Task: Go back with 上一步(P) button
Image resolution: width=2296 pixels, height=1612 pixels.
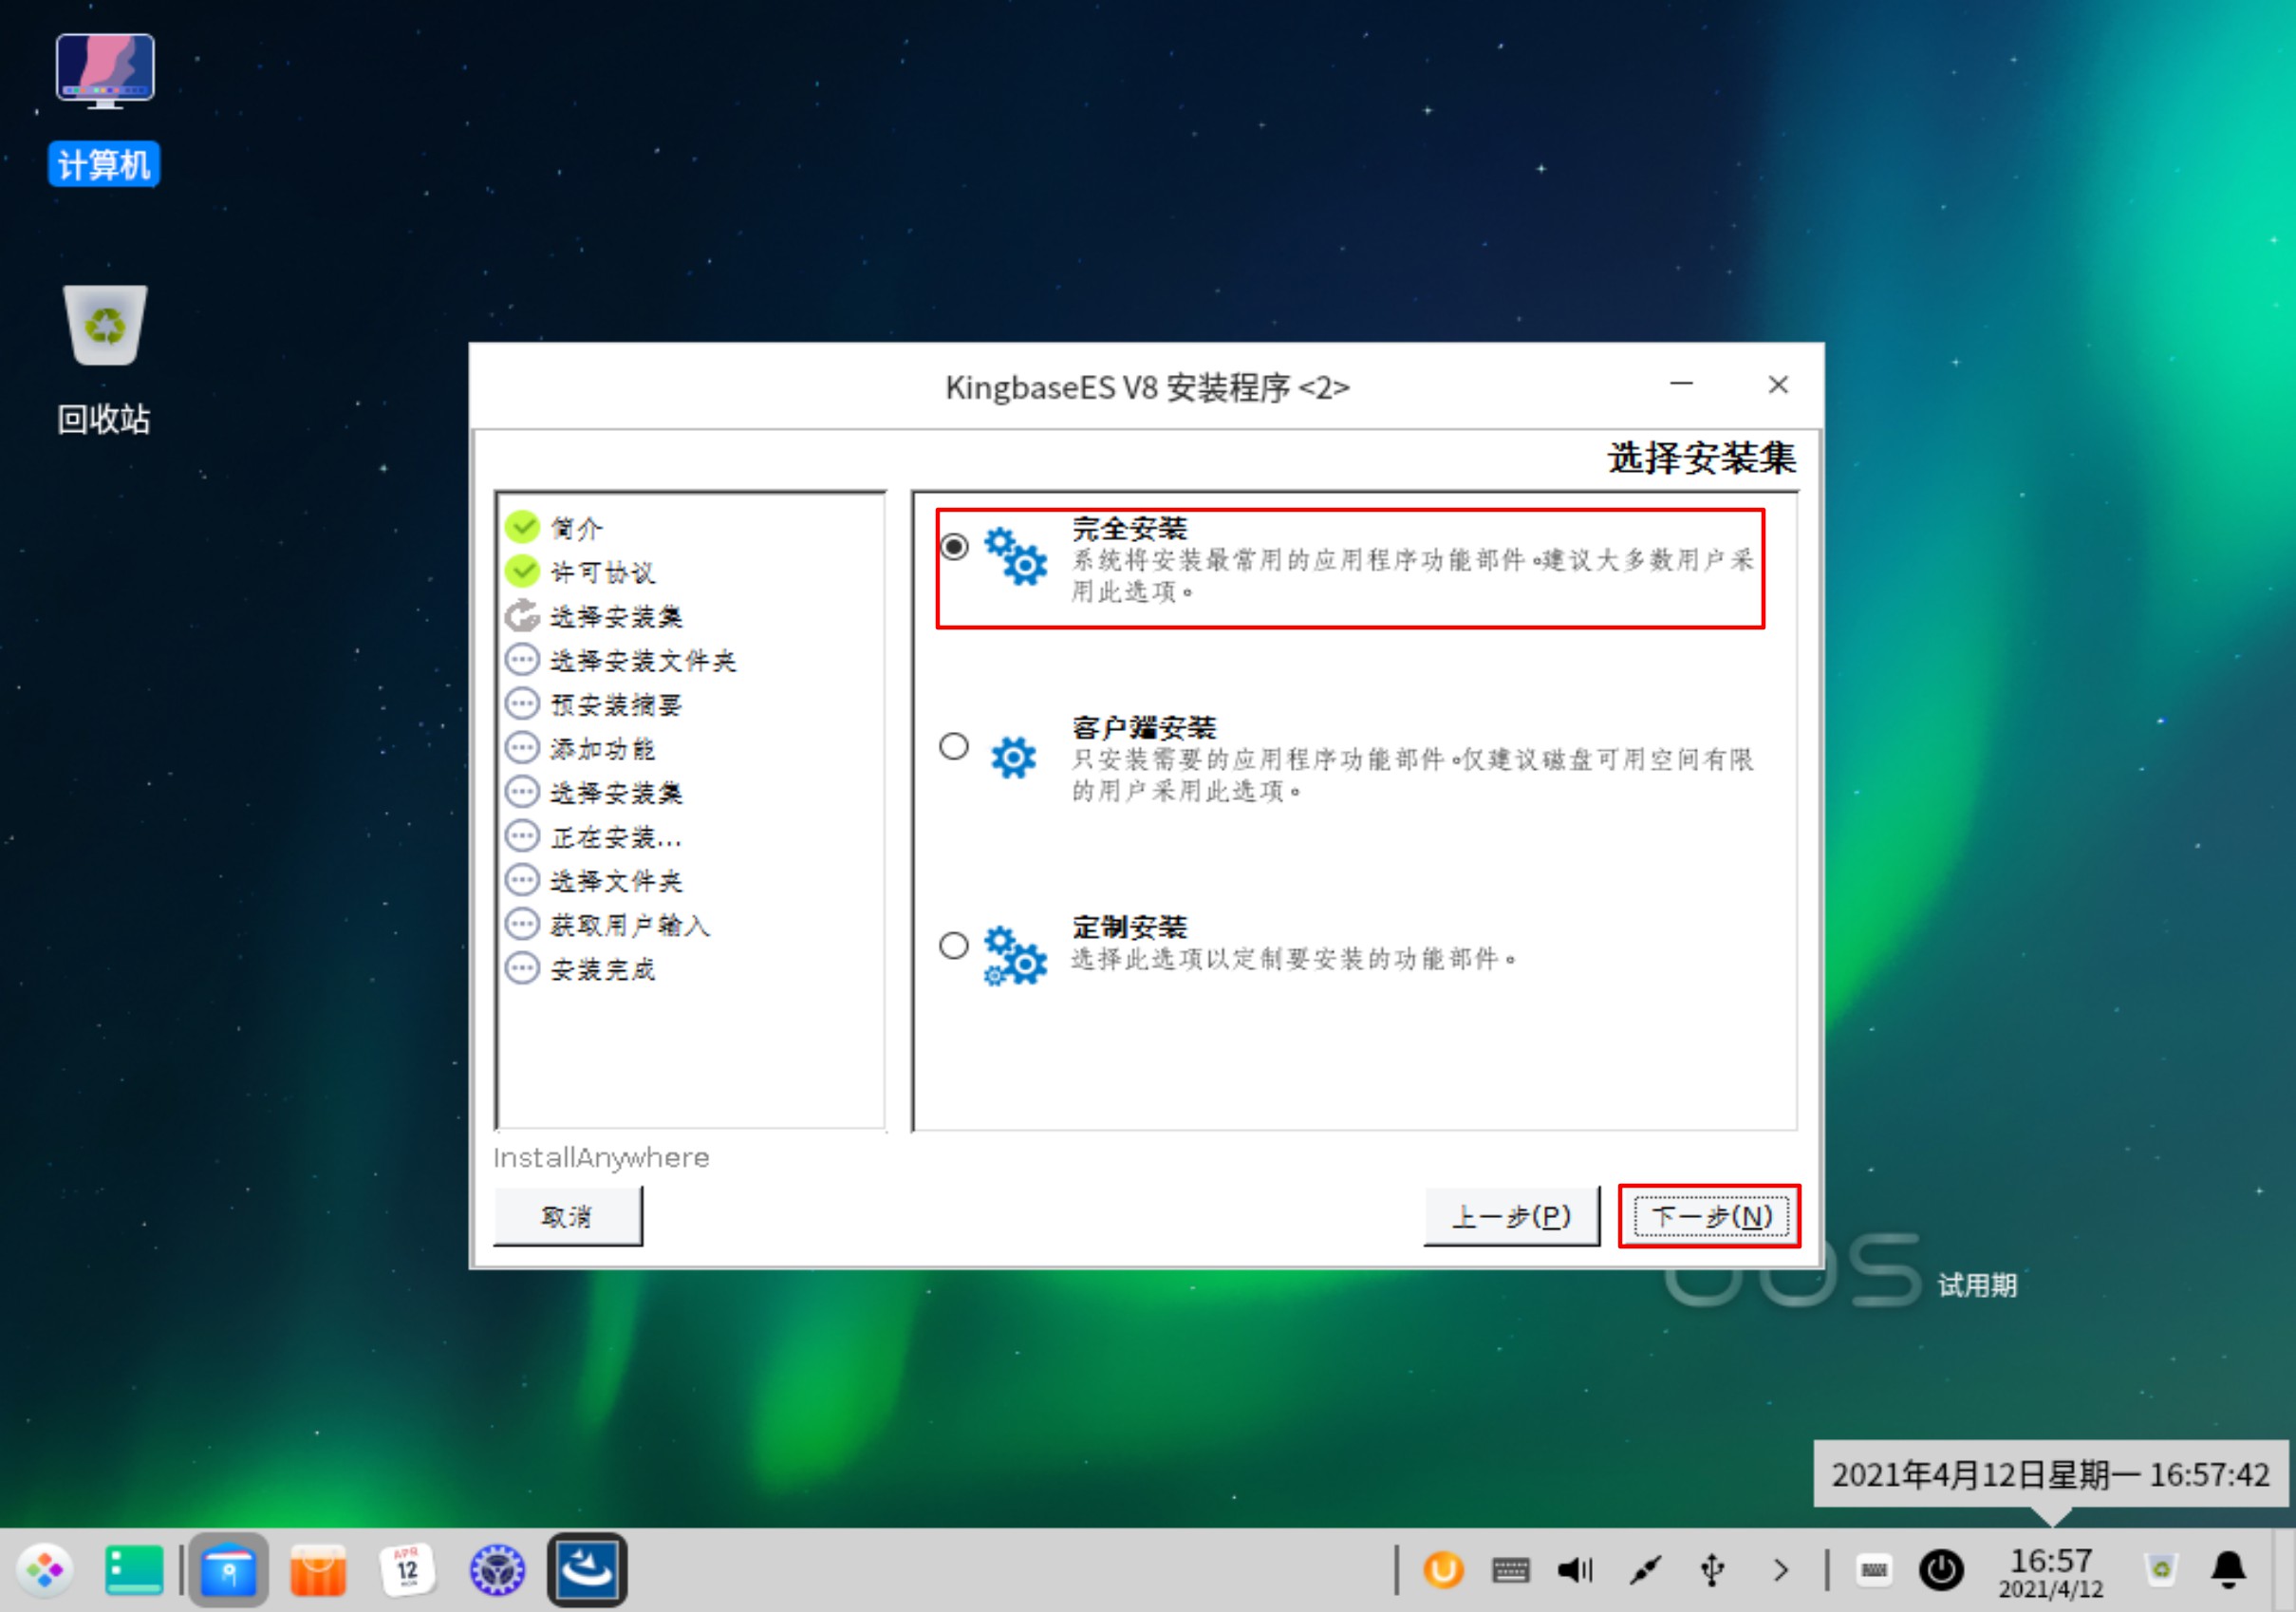Action: pos(1511,1216)
